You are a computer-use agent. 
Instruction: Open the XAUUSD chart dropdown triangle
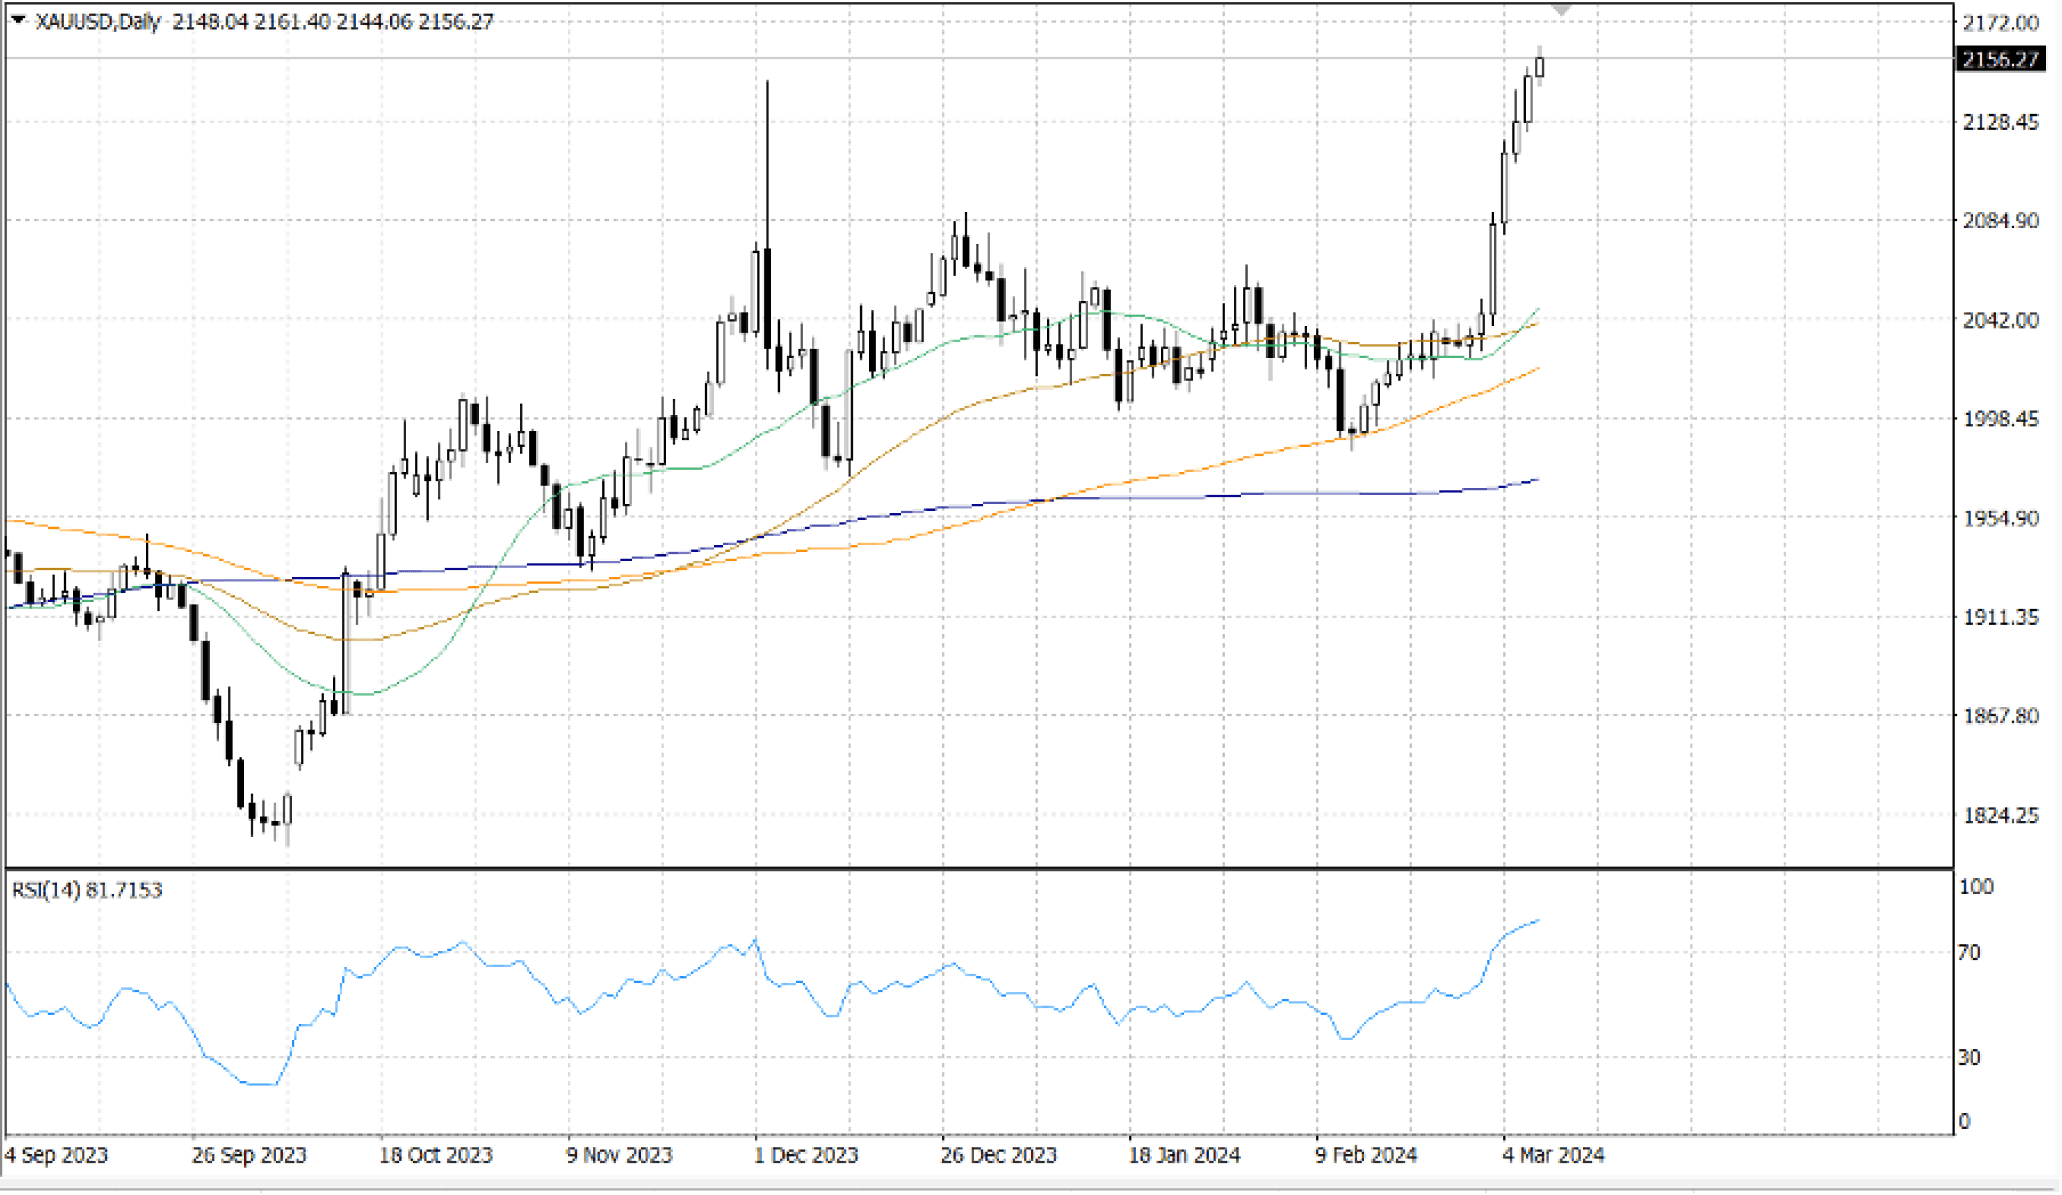point(18,20)
